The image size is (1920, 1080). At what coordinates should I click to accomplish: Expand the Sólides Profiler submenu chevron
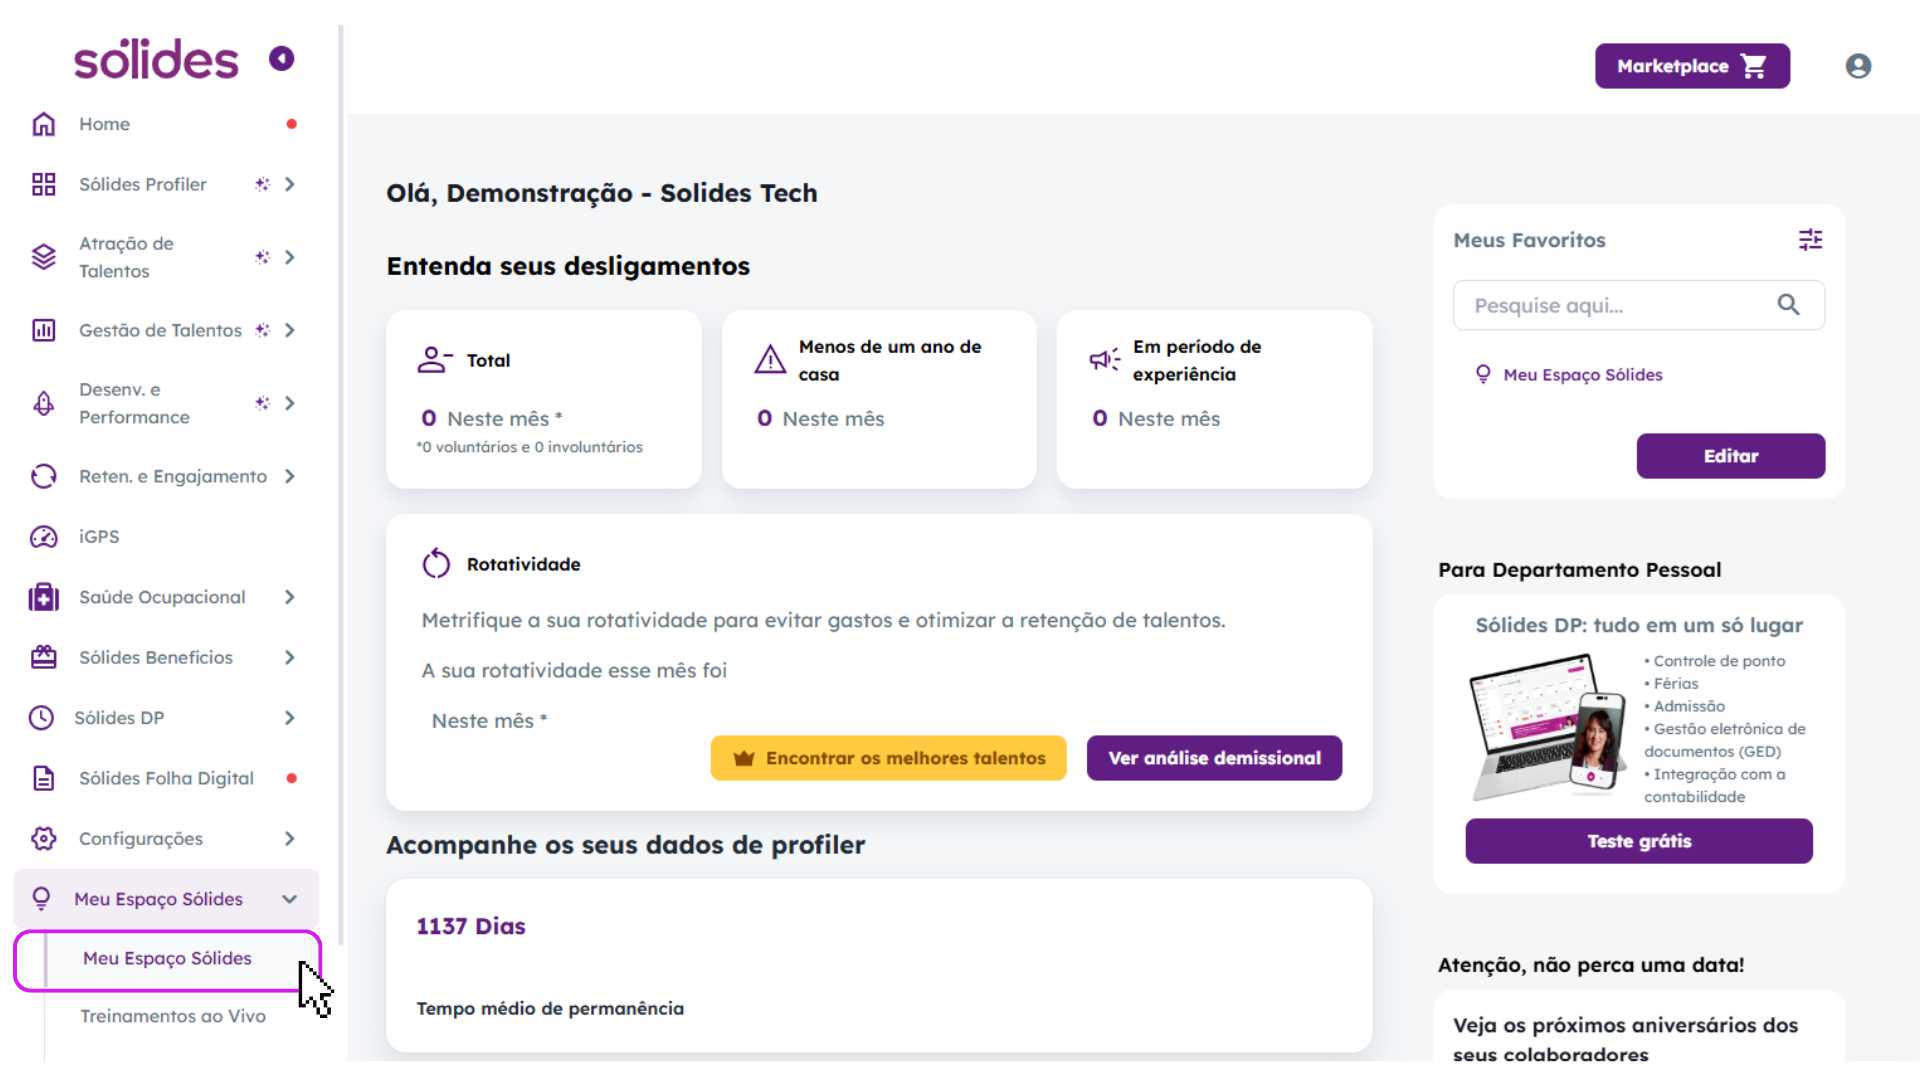290,184
